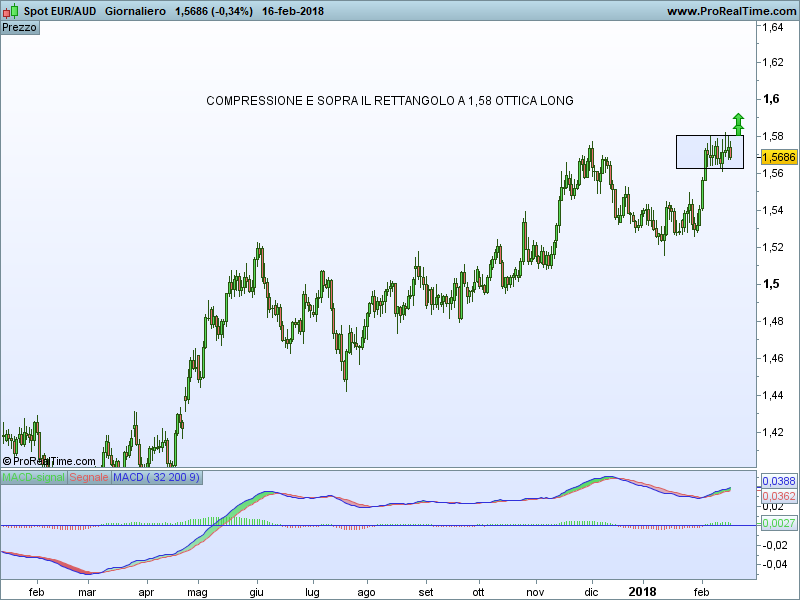Click the green 0,0027 histogram value box

[x=778, y=523]
